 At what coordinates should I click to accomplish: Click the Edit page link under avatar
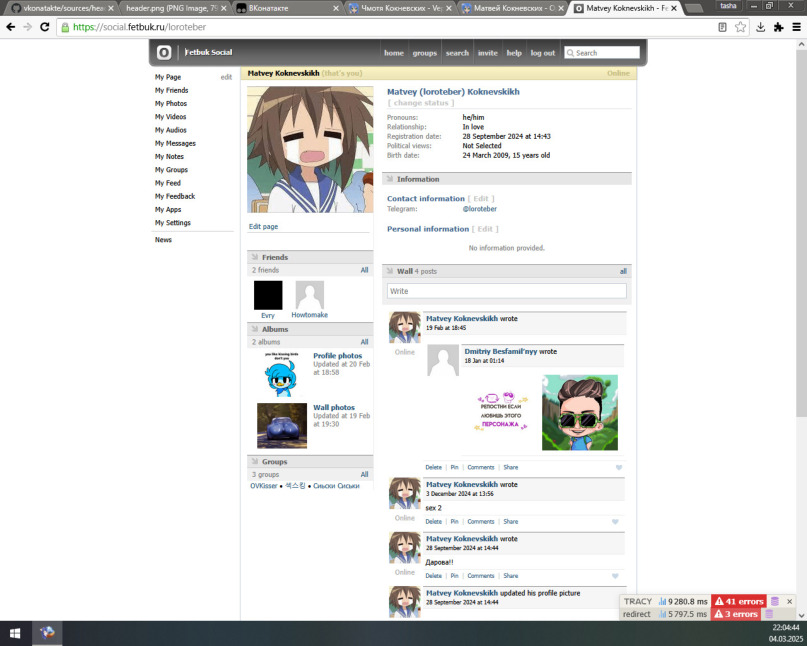pos(263,226)
